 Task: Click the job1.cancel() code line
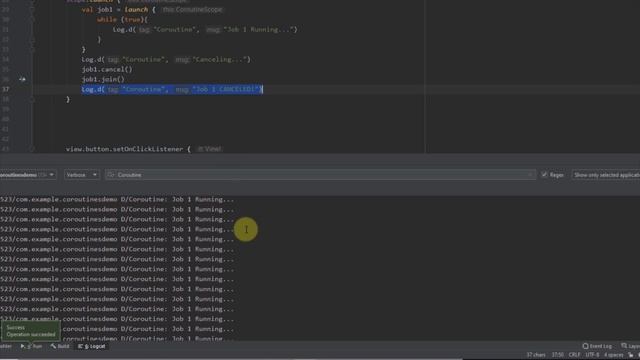coord(107,69)
